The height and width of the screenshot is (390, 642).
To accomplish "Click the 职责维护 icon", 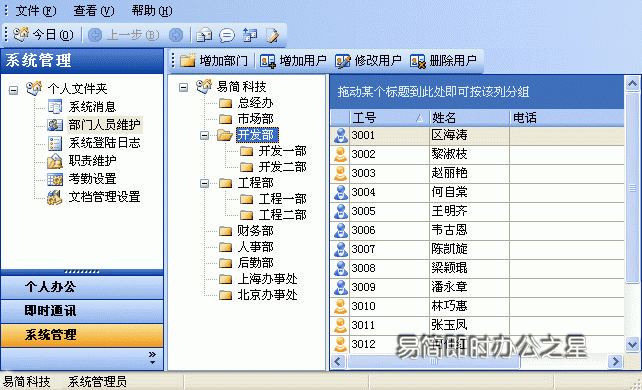I will tap(55, 161).
